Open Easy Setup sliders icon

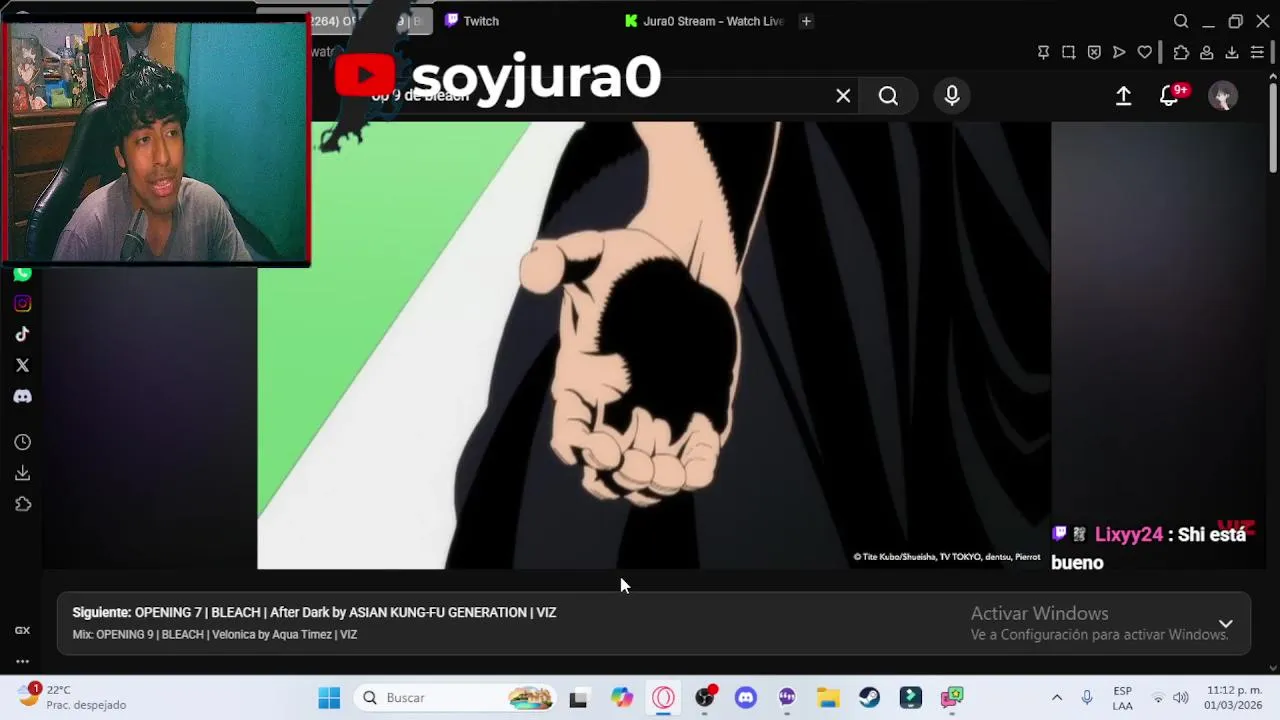(x=1258, y=52)
